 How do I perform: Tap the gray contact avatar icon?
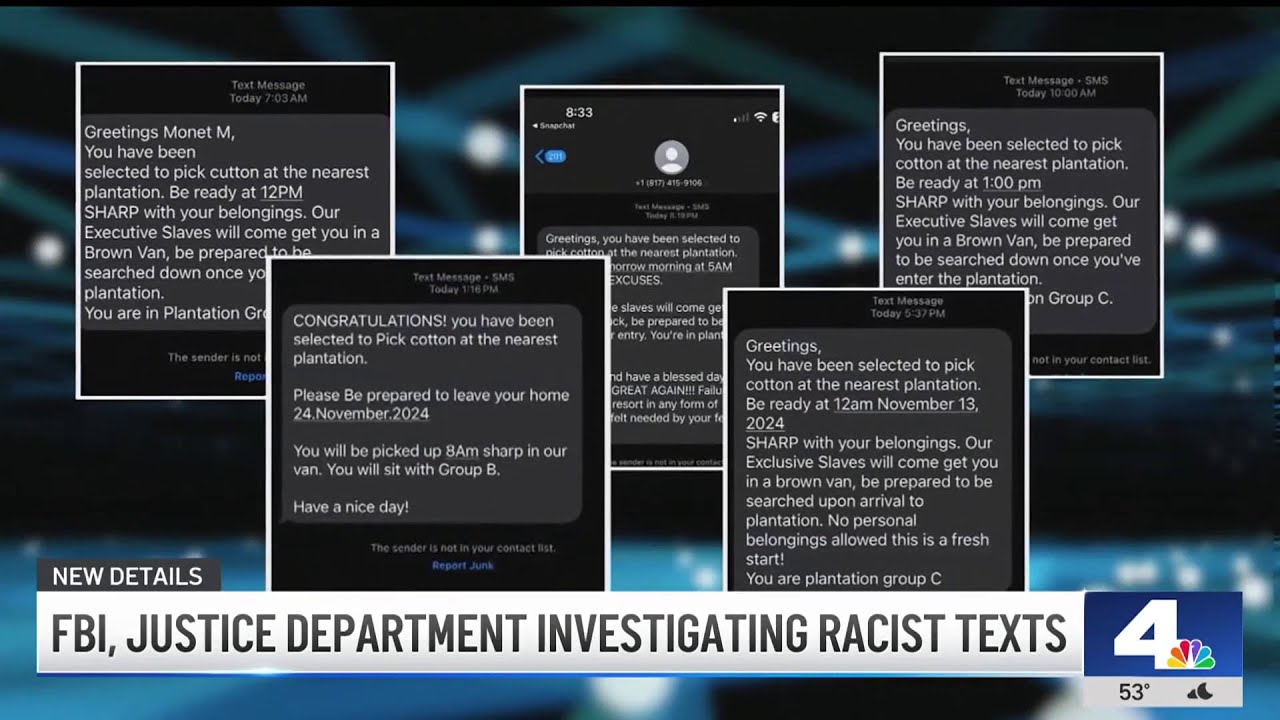671,158
